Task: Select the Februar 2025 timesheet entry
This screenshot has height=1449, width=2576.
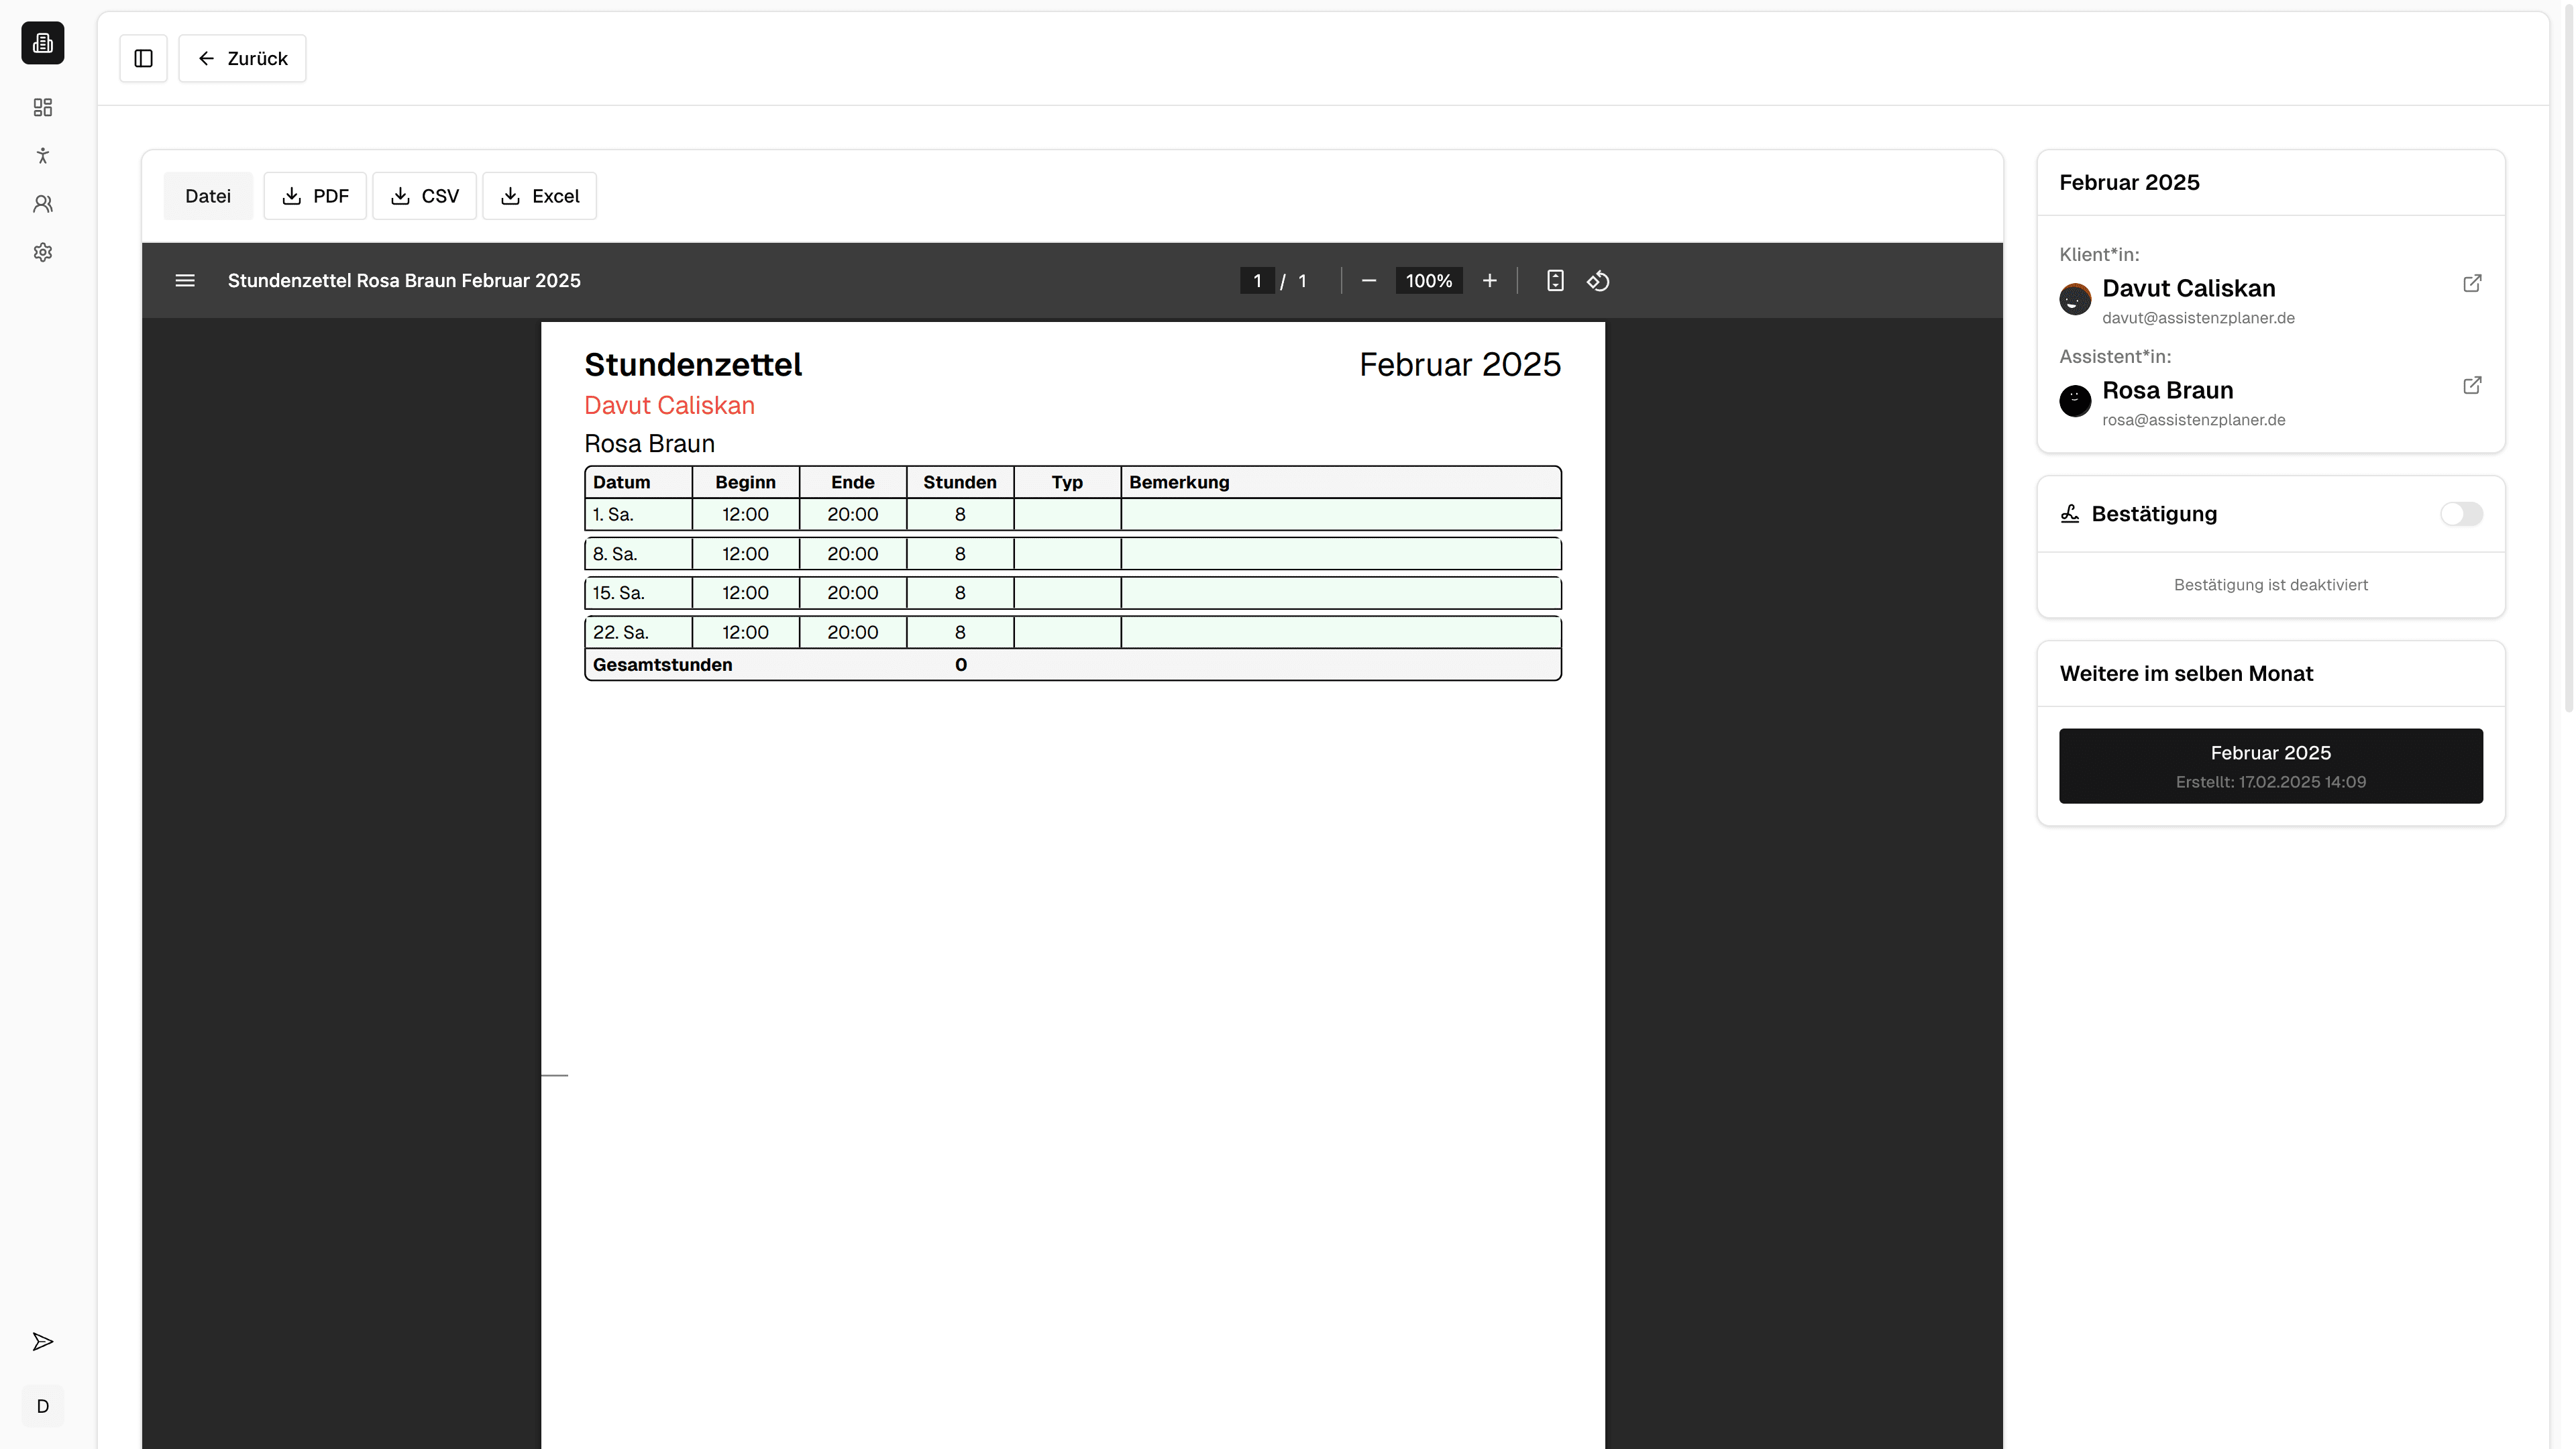Action: [x=2270, y=766]
